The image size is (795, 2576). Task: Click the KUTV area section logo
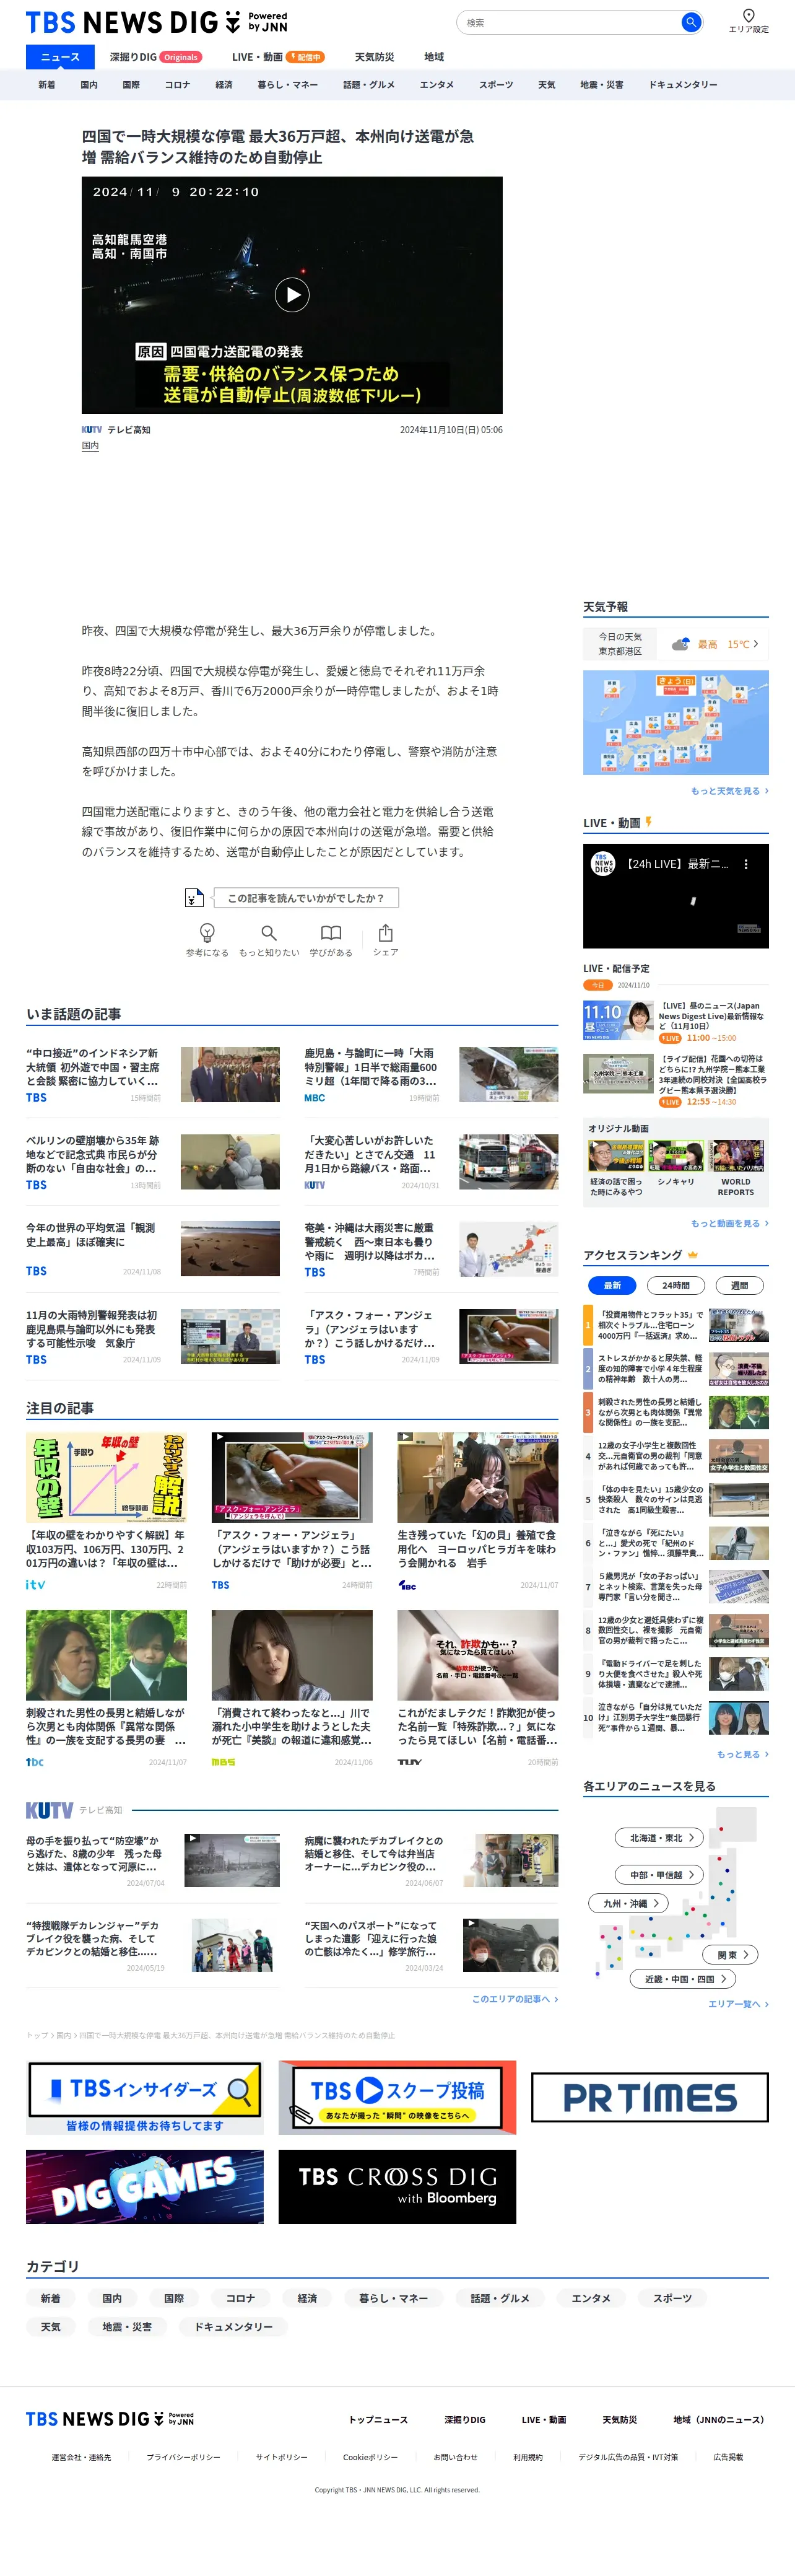[x=49, y=1810]
